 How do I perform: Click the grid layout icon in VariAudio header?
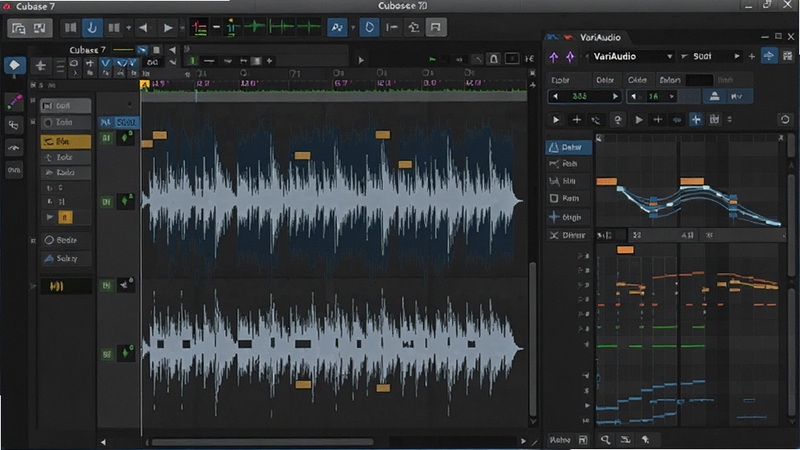(x=787, y=56)
